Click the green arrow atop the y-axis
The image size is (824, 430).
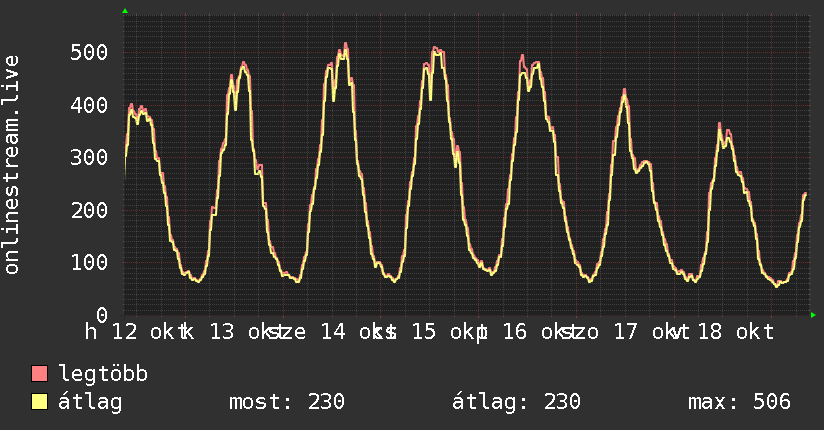[125, 11]
